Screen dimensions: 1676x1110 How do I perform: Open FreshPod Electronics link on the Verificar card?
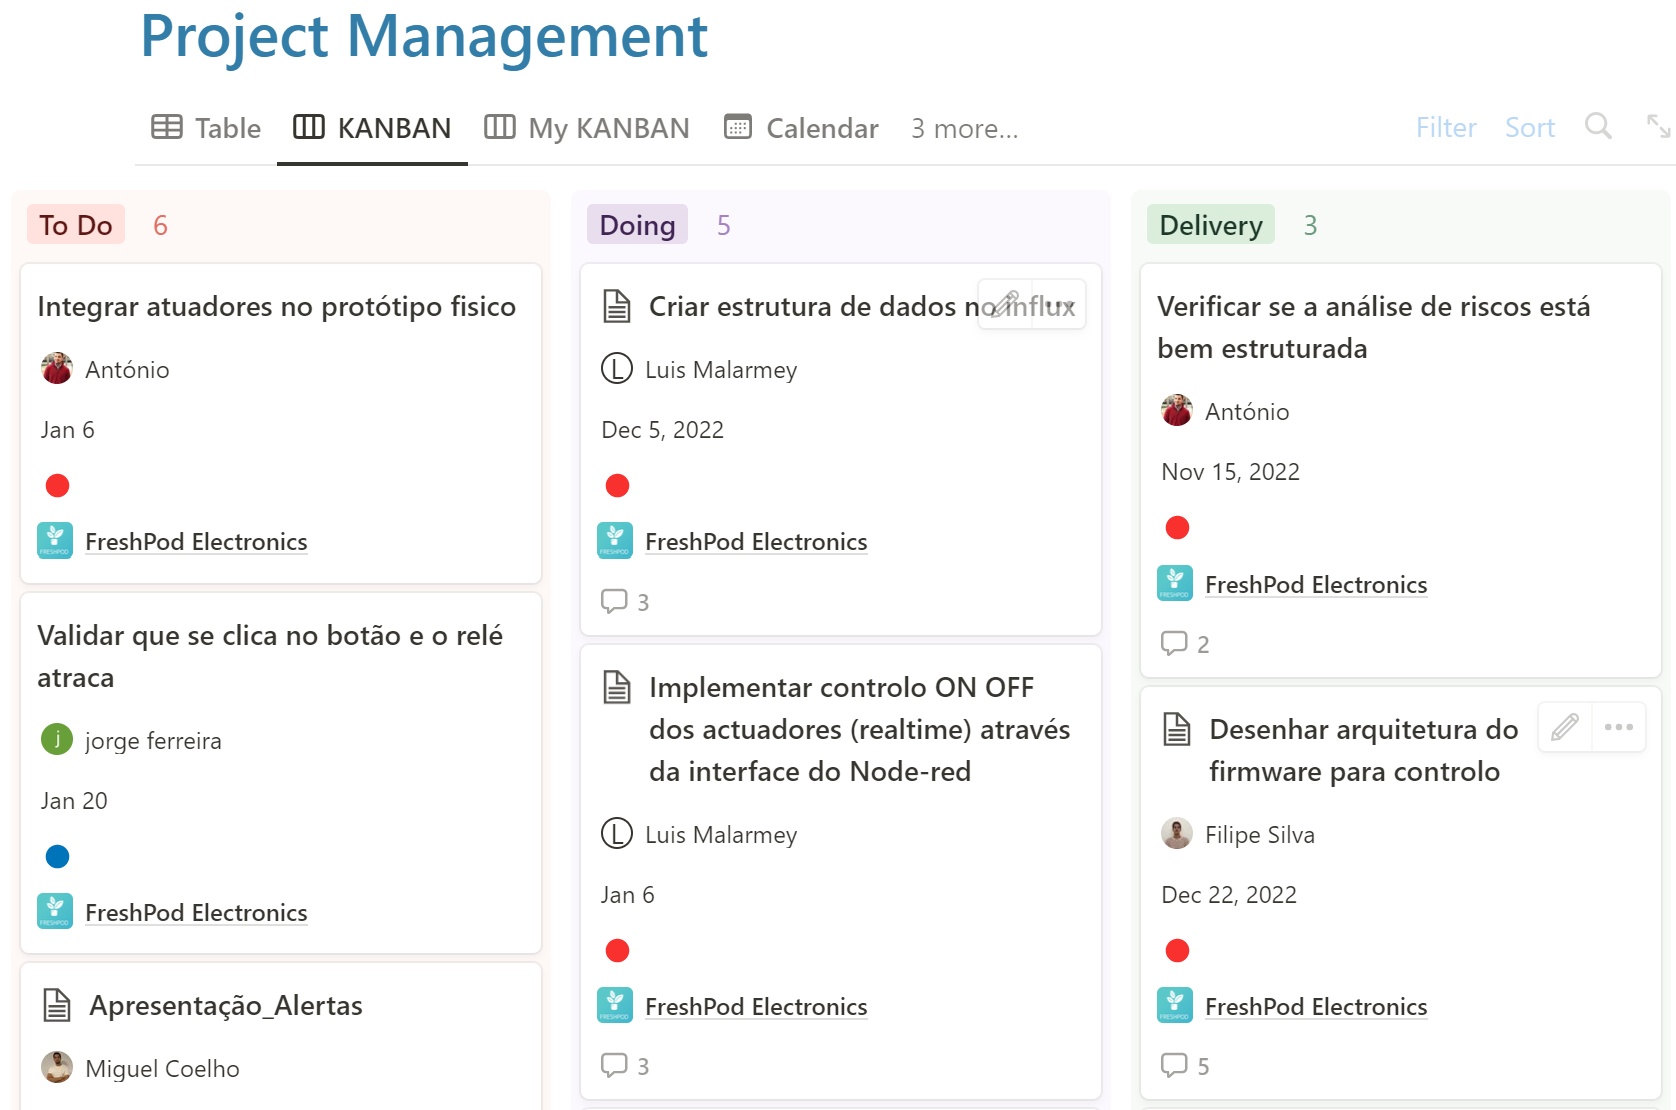1316,585
